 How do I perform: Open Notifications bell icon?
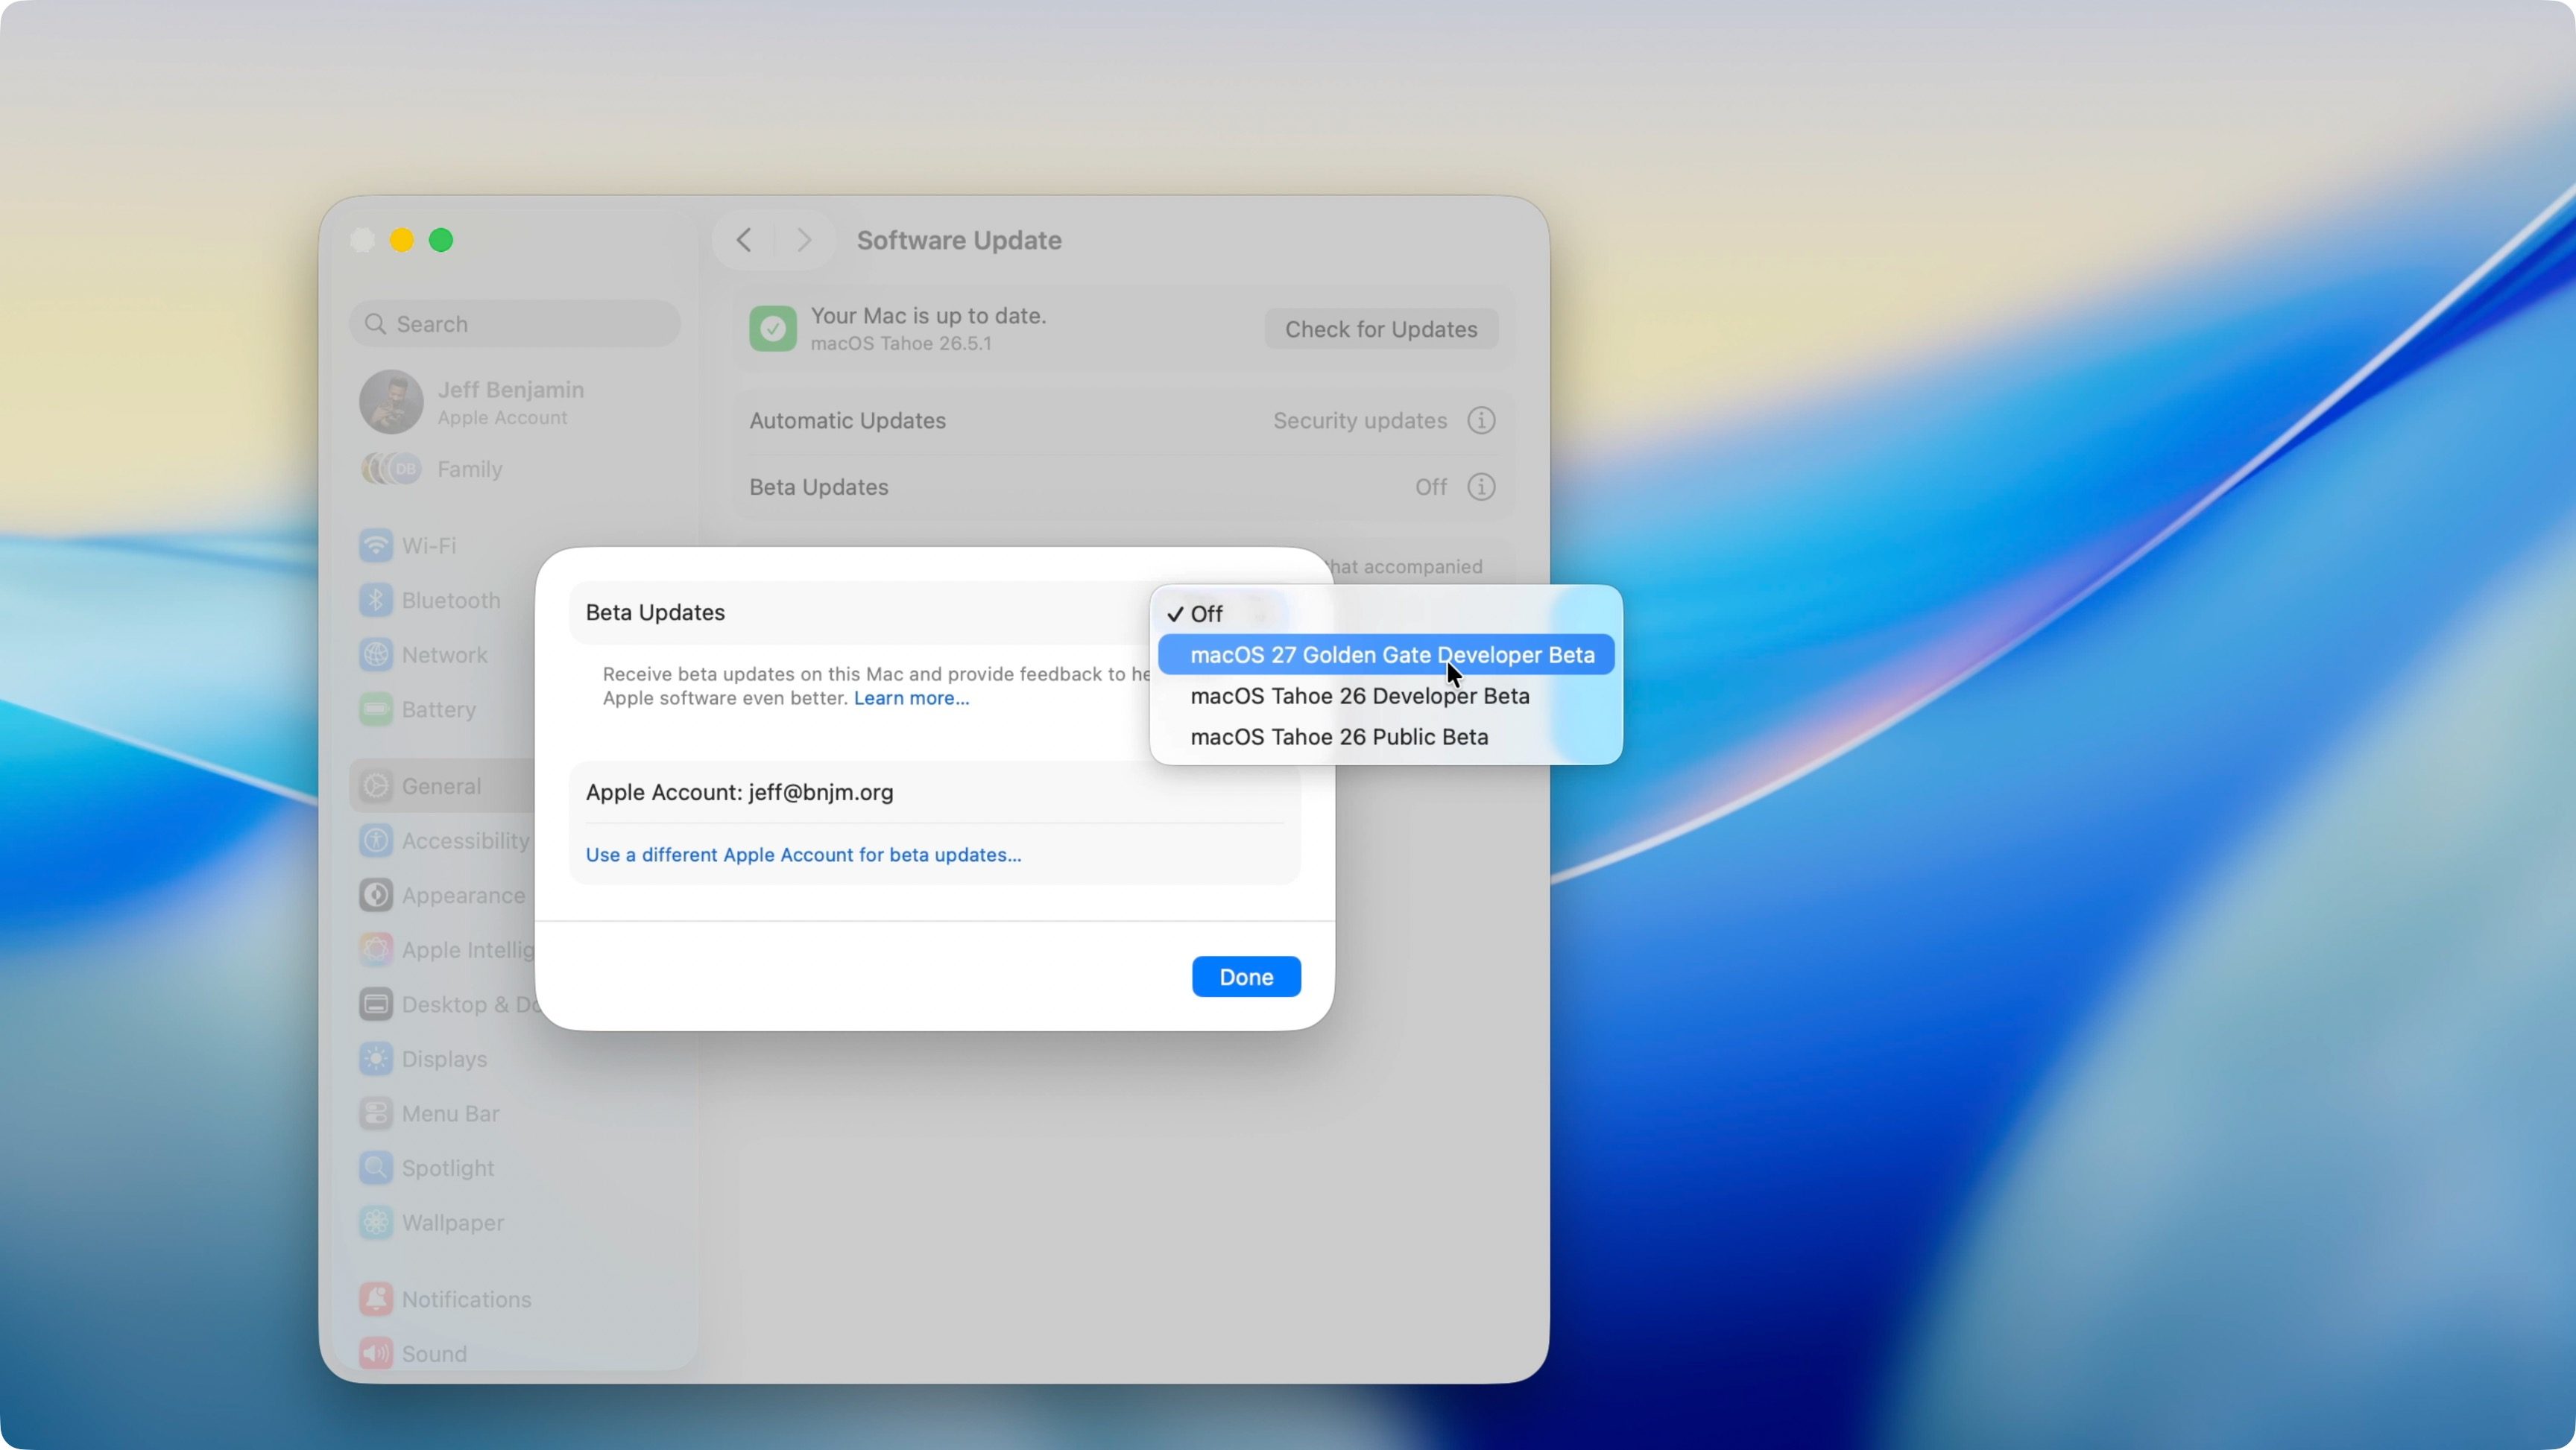pyautogui.click(x=376, y=1299)
